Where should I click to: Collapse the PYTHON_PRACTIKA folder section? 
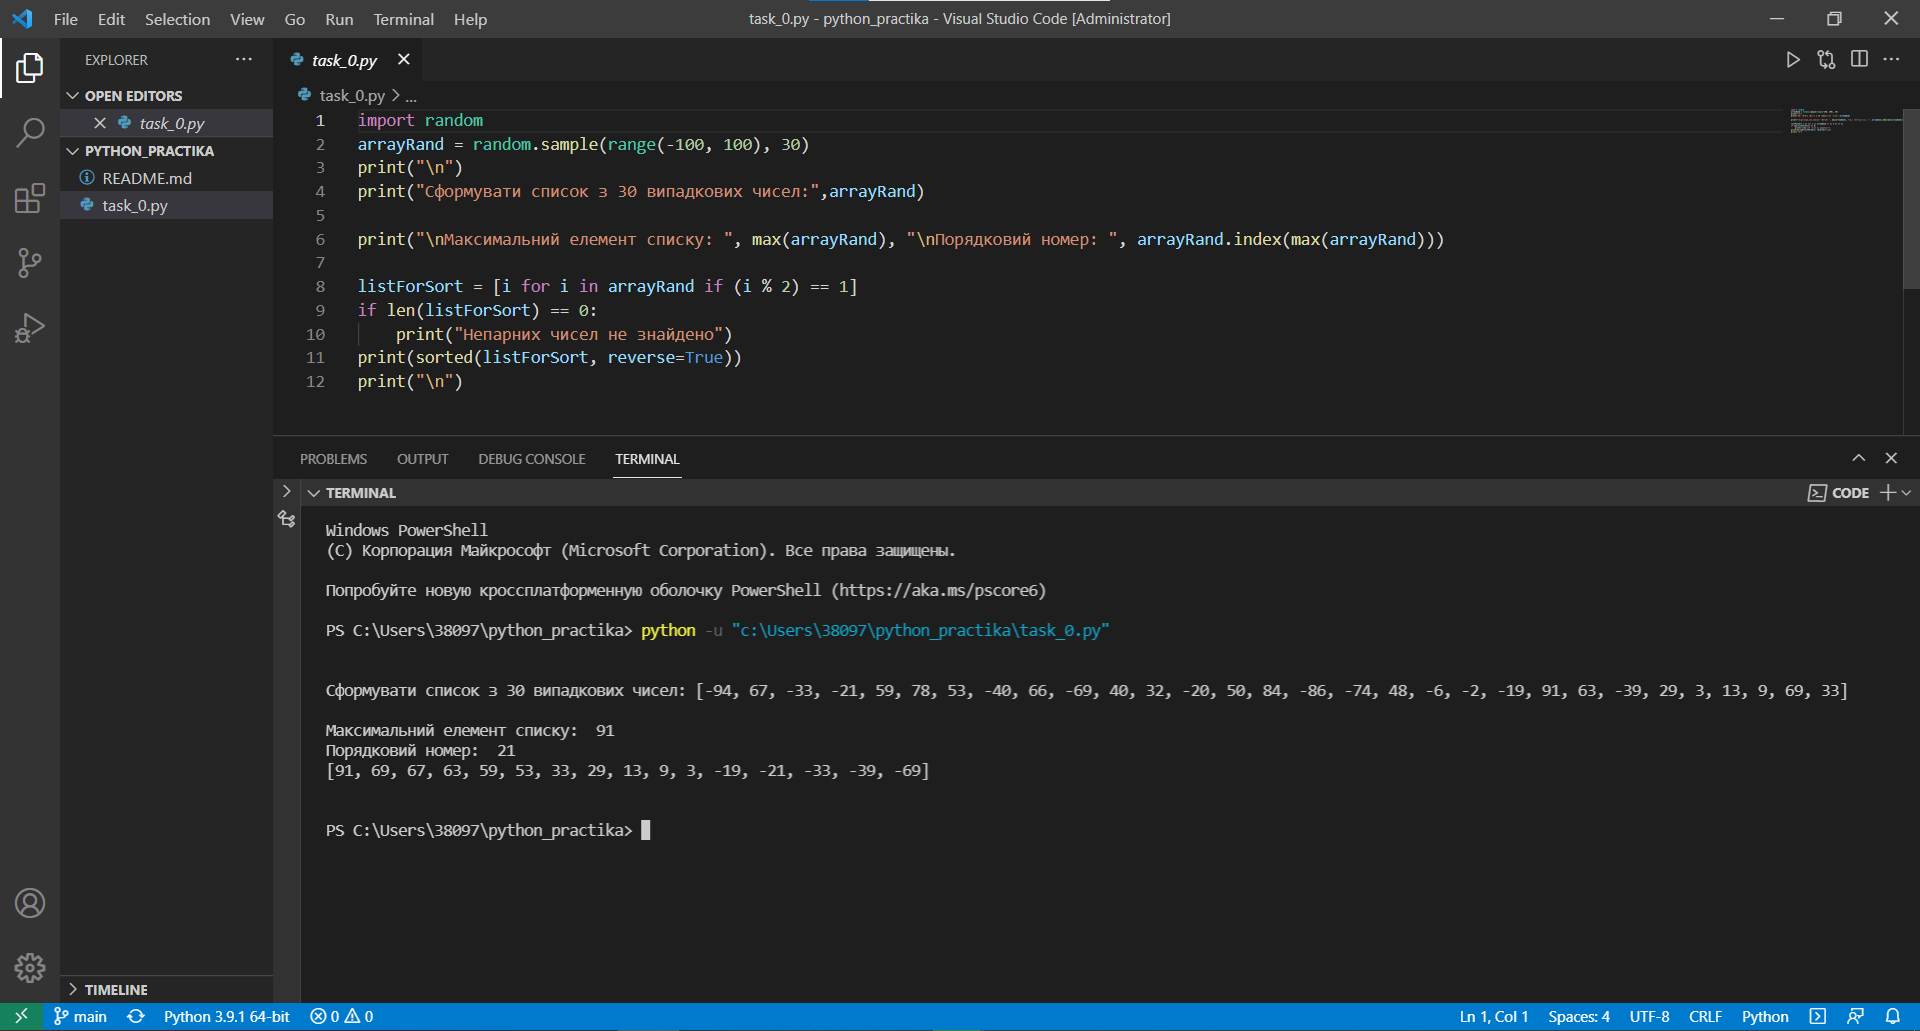tap(73, 151)
